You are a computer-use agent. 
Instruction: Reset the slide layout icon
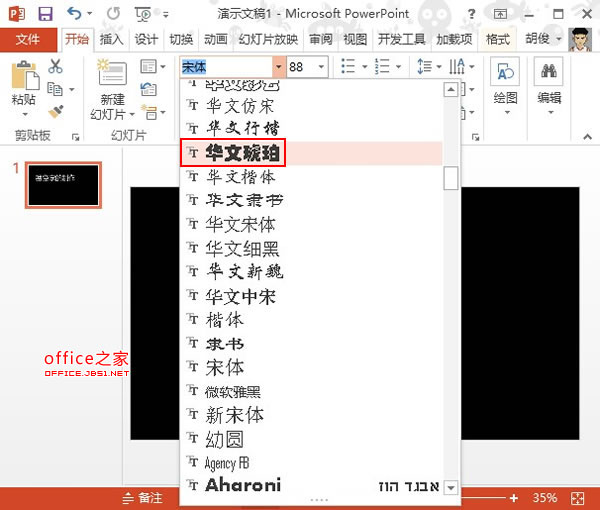[148, 89]
